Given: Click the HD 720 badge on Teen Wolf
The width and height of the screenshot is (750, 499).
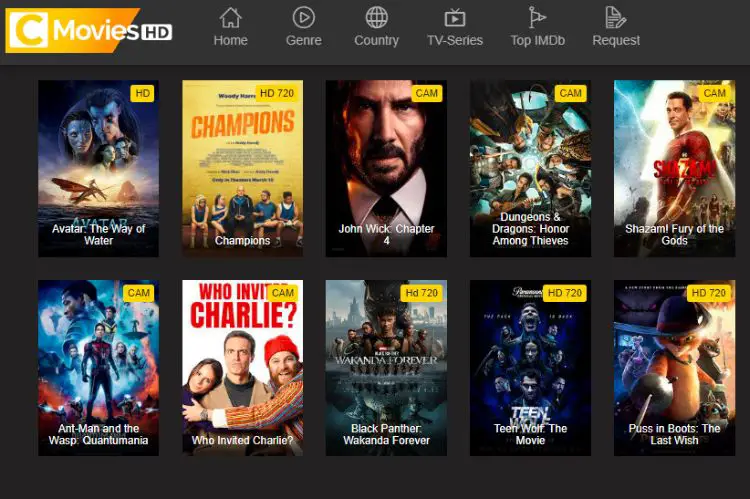Looking at the screenshot, I should (565, 293).
